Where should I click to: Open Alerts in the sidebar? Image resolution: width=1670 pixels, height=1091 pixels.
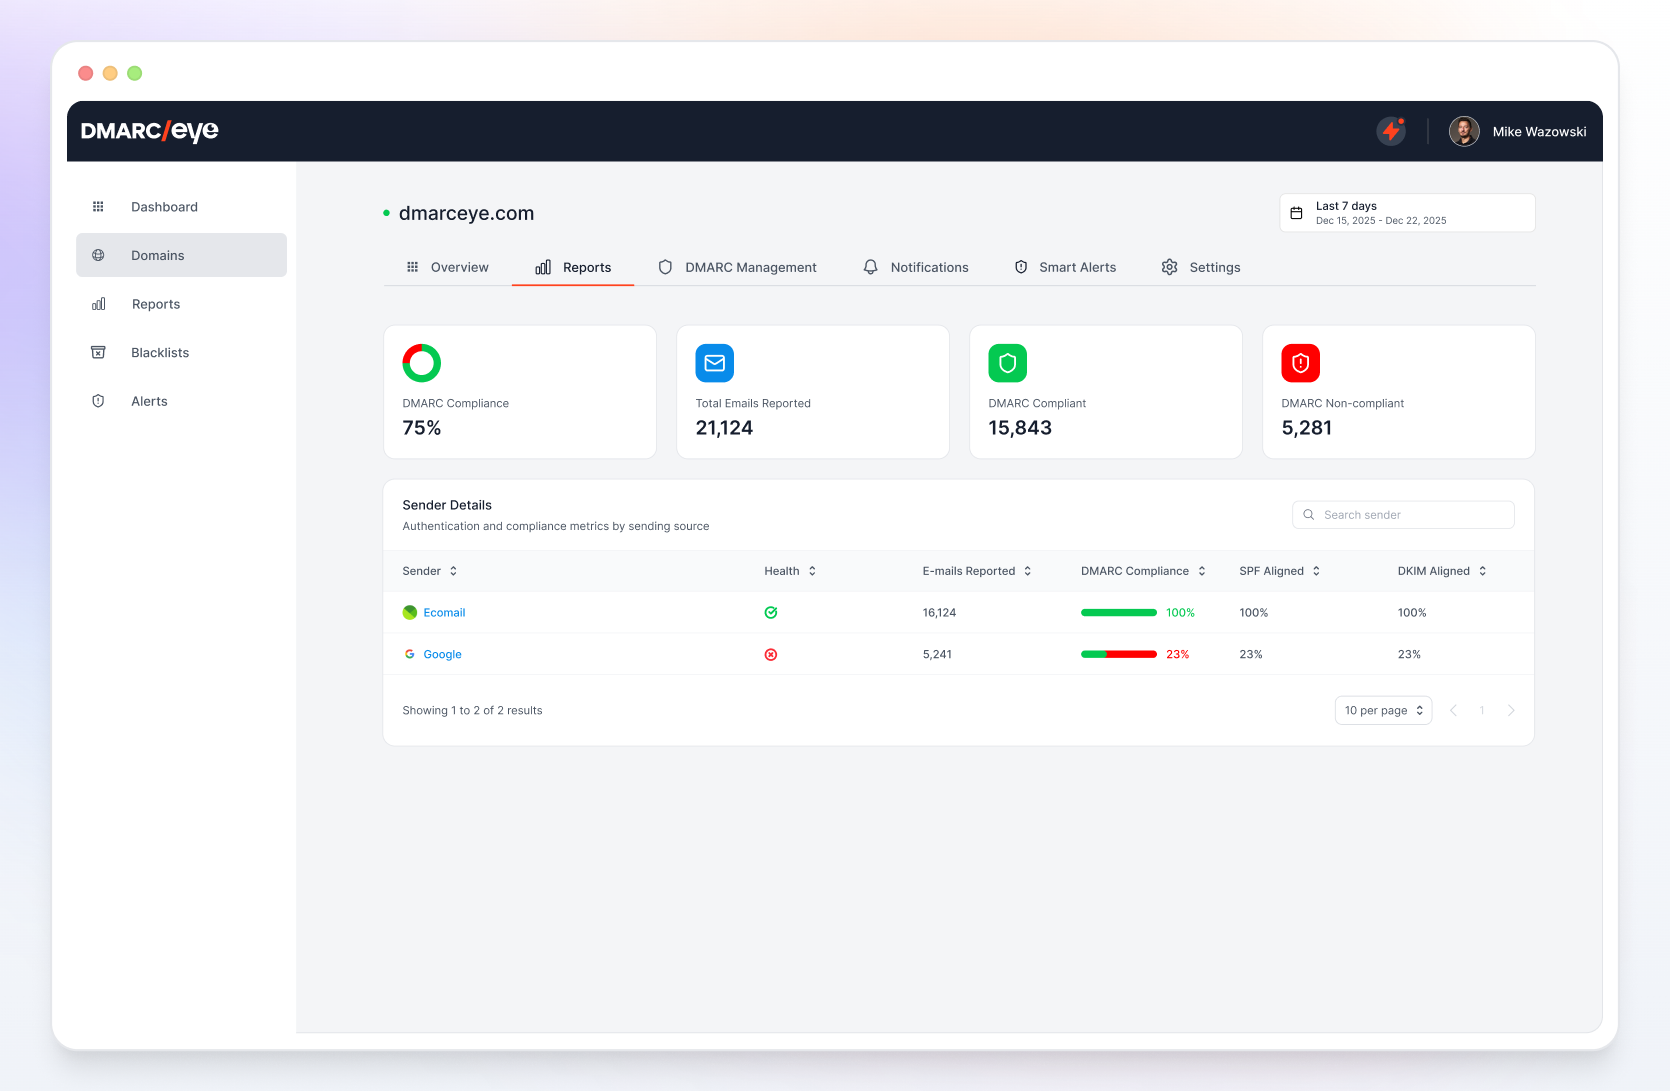click(x=181, y=401)
